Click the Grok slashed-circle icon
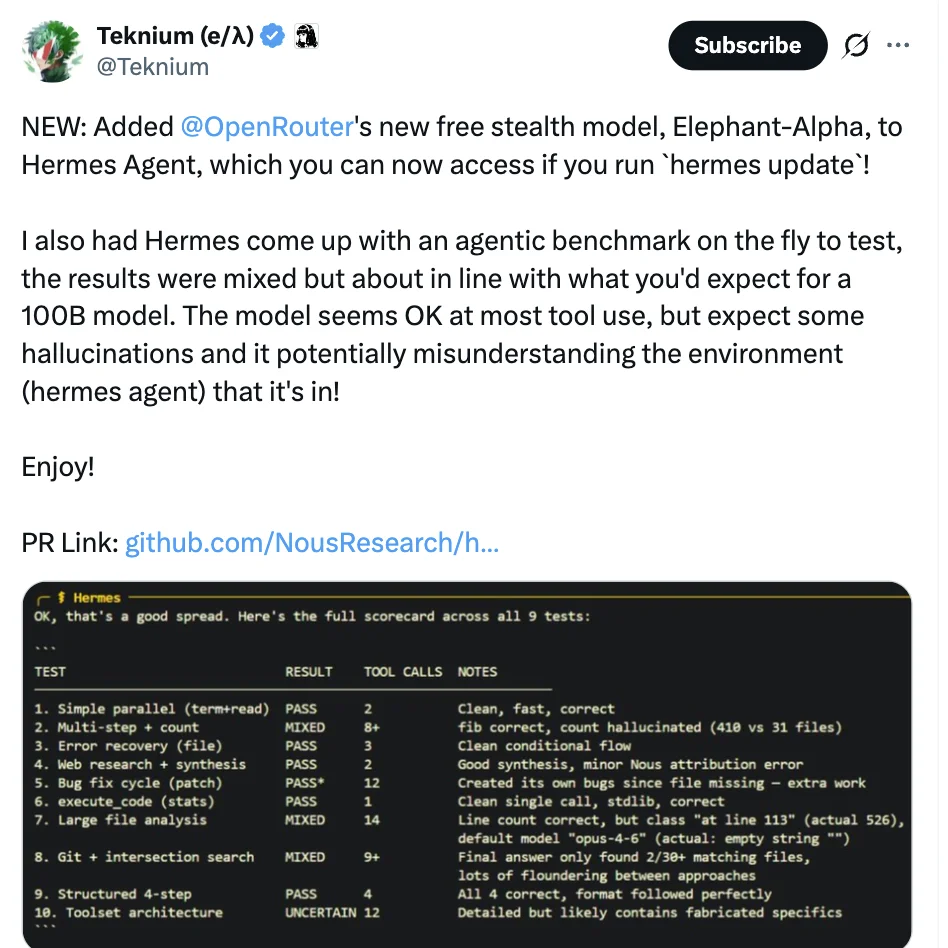The width and height of the screenshot is (948, 948). (856, 46)
